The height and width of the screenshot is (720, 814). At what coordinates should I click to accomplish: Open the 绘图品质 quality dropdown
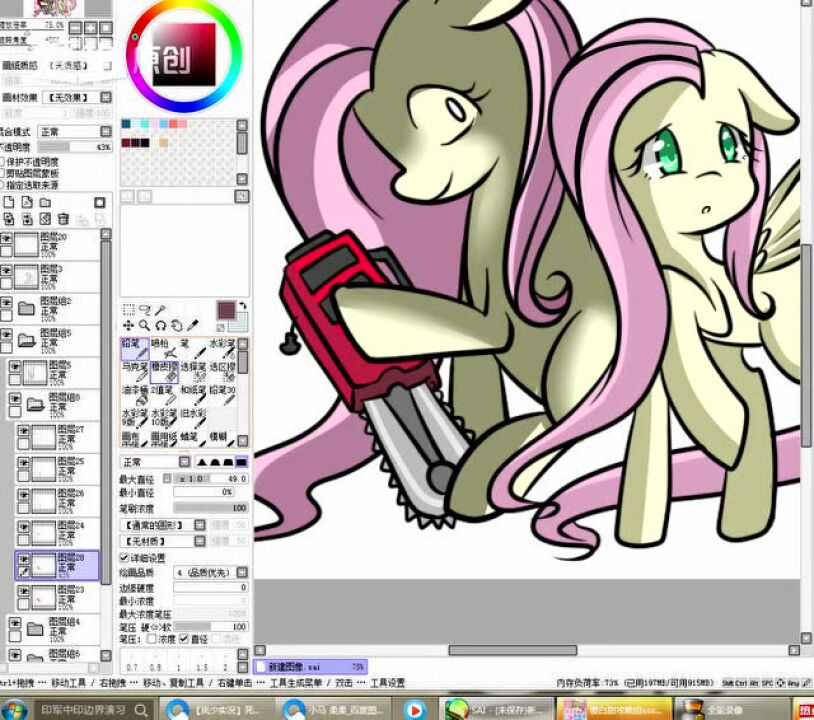[x=210, y=573]
